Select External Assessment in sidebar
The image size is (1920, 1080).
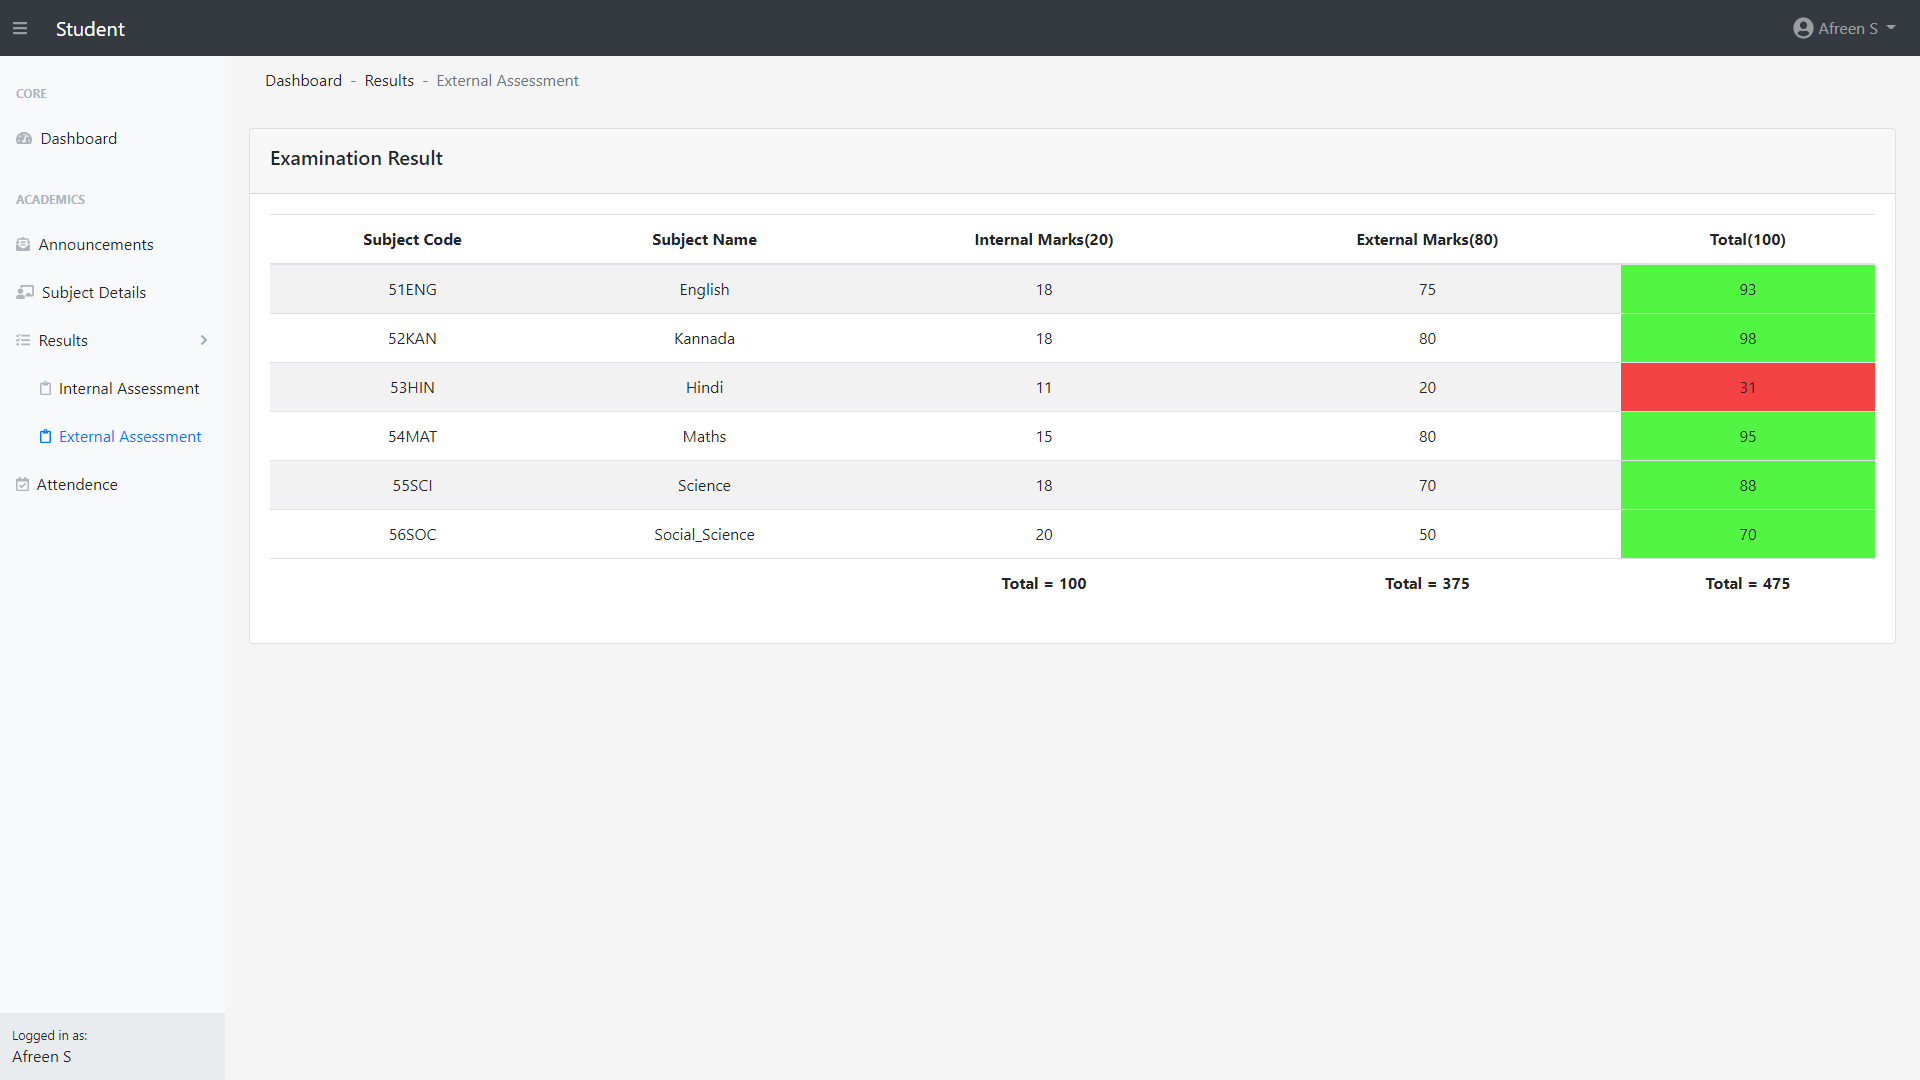pos(130,437)
